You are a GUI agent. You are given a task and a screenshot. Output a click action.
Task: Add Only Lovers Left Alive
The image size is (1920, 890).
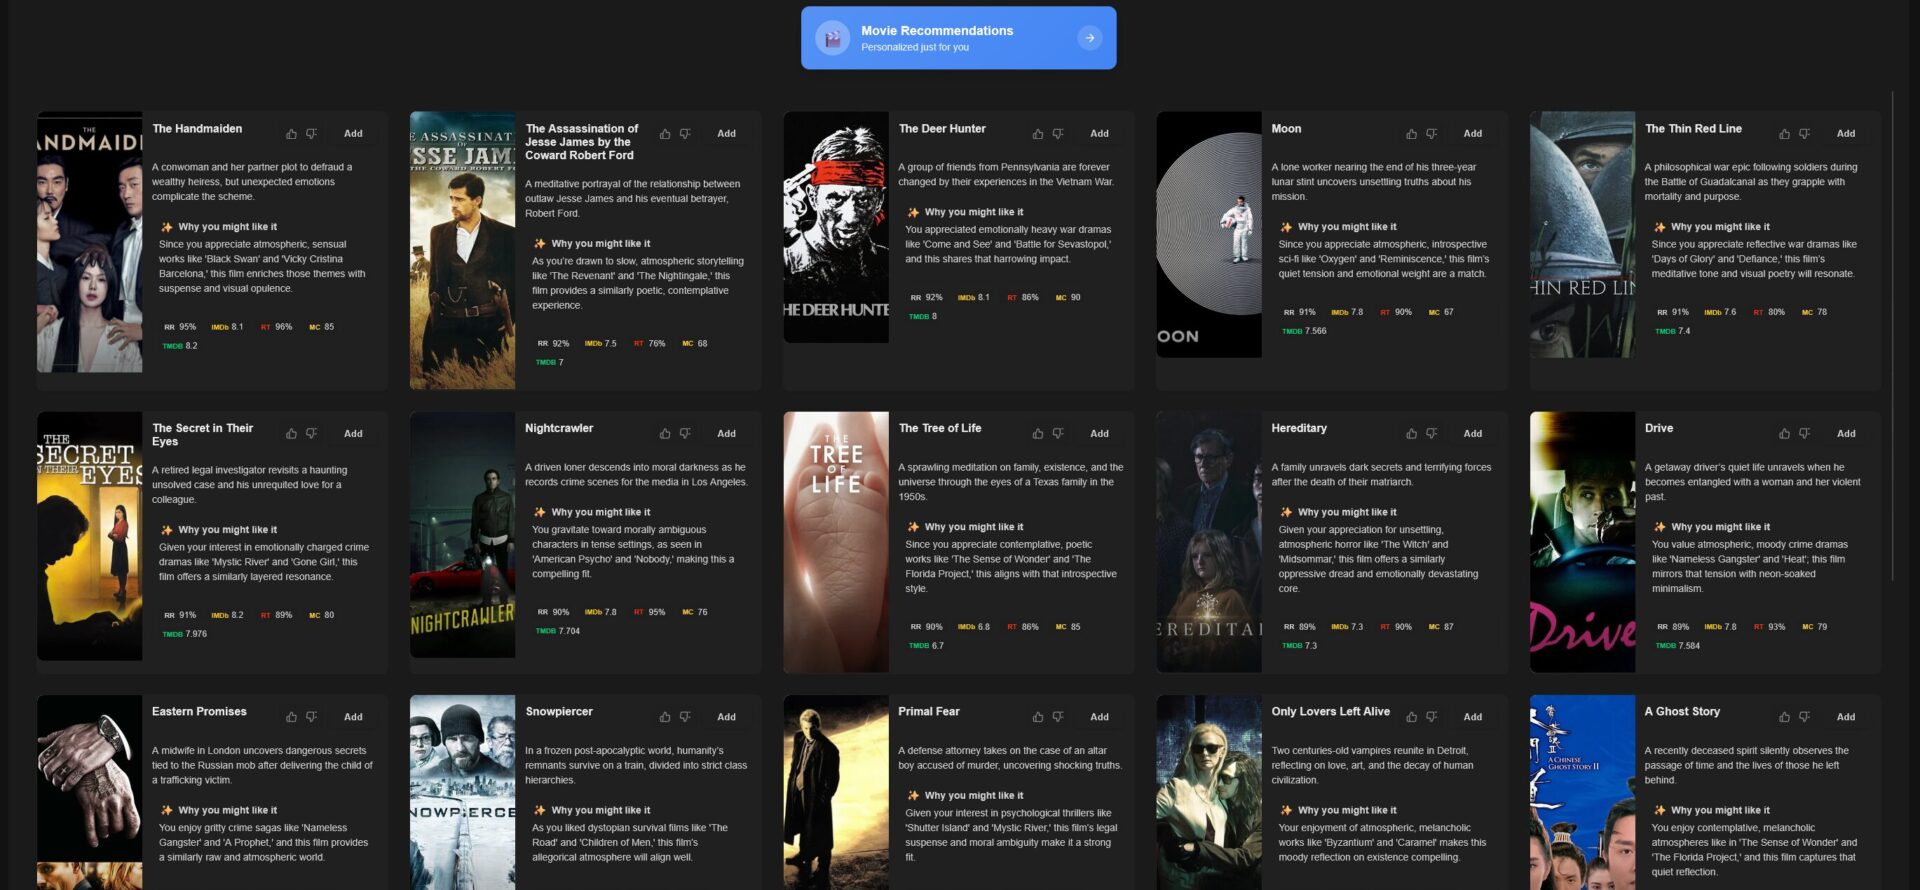(1472, 717)
